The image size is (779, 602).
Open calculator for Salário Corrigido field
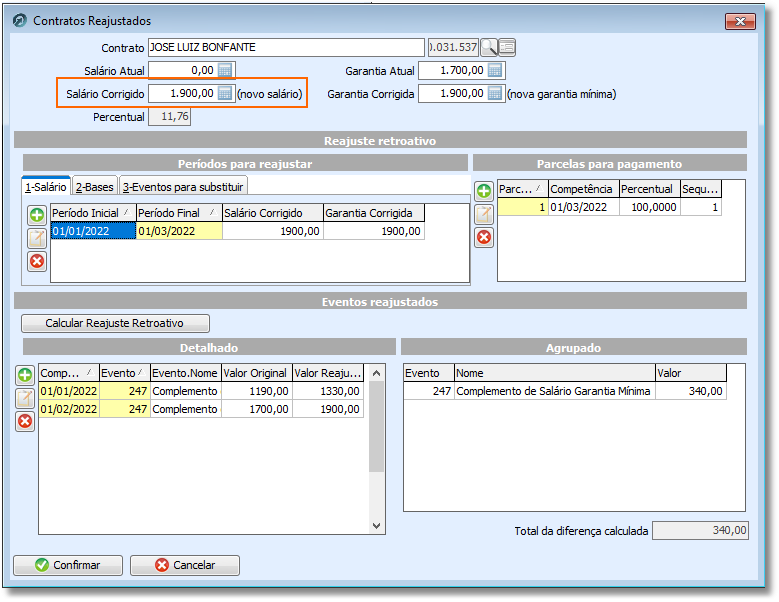(x=225, y=93)
